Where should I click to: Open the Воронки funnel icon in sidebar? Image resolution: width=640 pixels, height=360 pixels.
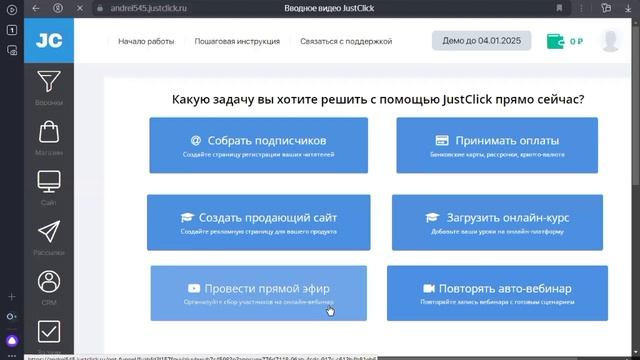tap(49, 81)
